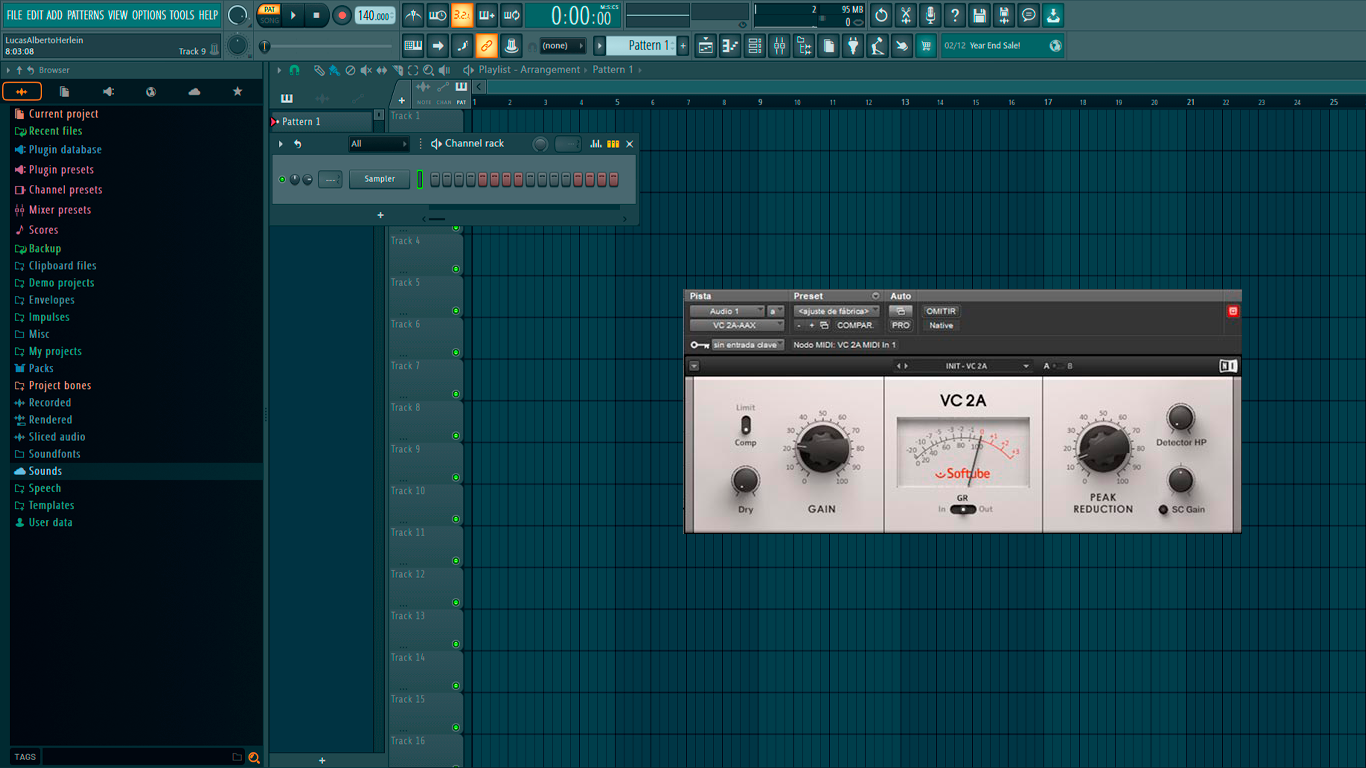The height and width of the screenshot is (768, 1366).
Task: Enable the link icon highlighted orange
Action: 486,45
